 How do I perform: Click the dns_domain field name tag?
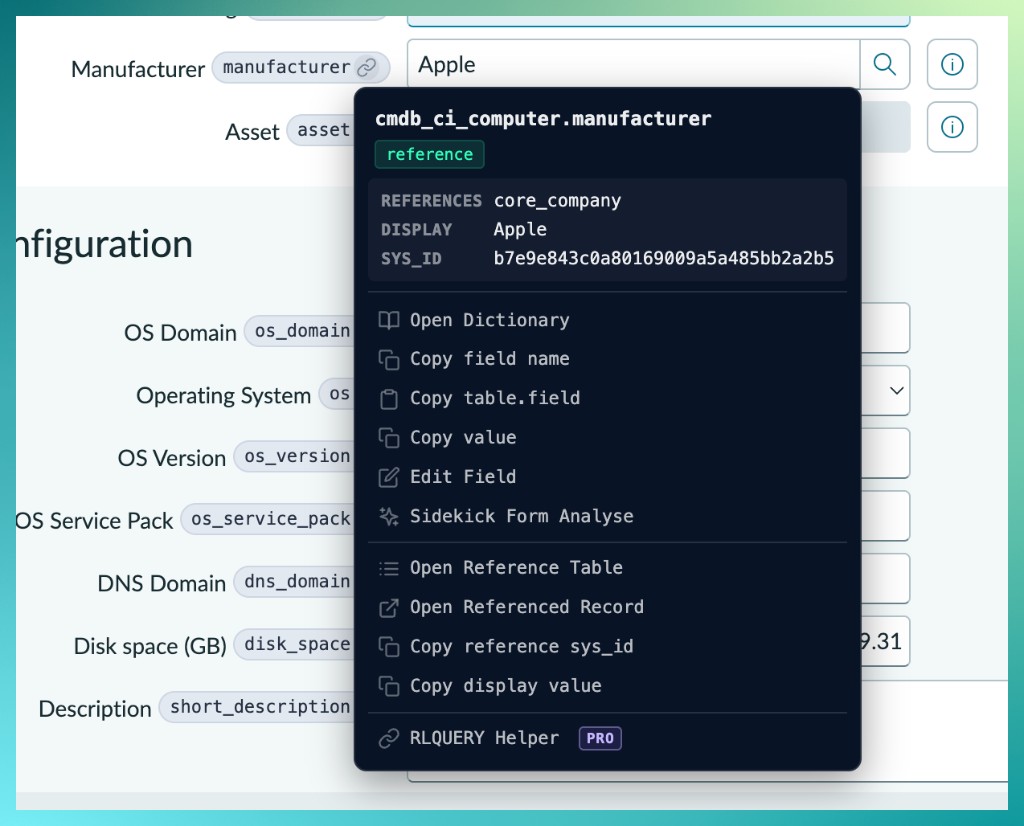point(295,582)
